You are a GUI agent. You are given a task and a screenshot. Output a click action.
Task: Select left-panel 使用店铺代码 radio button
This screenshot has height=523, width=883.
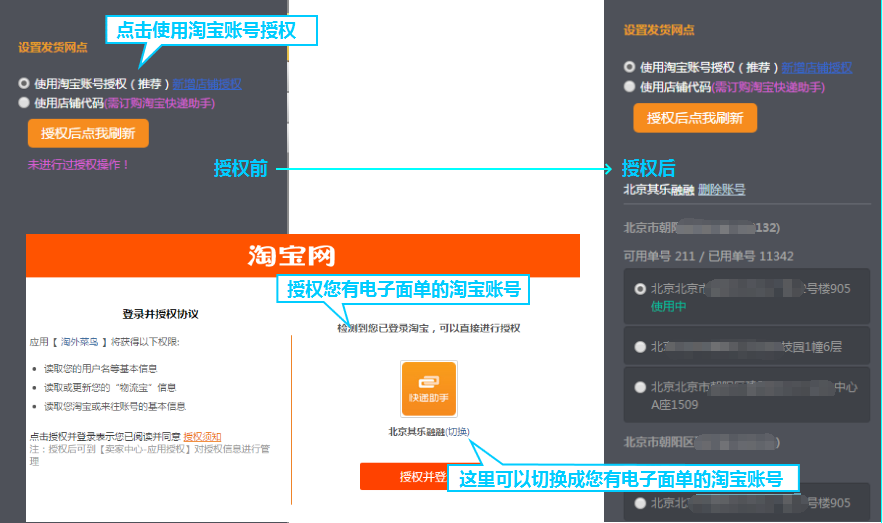pyautogui.click(x=24, y=102)
